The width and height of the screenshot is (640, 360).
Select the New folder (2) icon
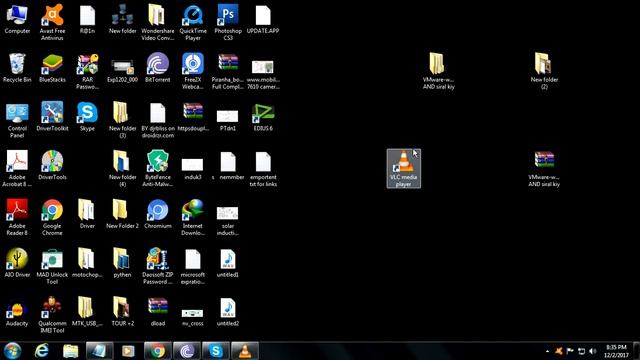coord(544,71)
